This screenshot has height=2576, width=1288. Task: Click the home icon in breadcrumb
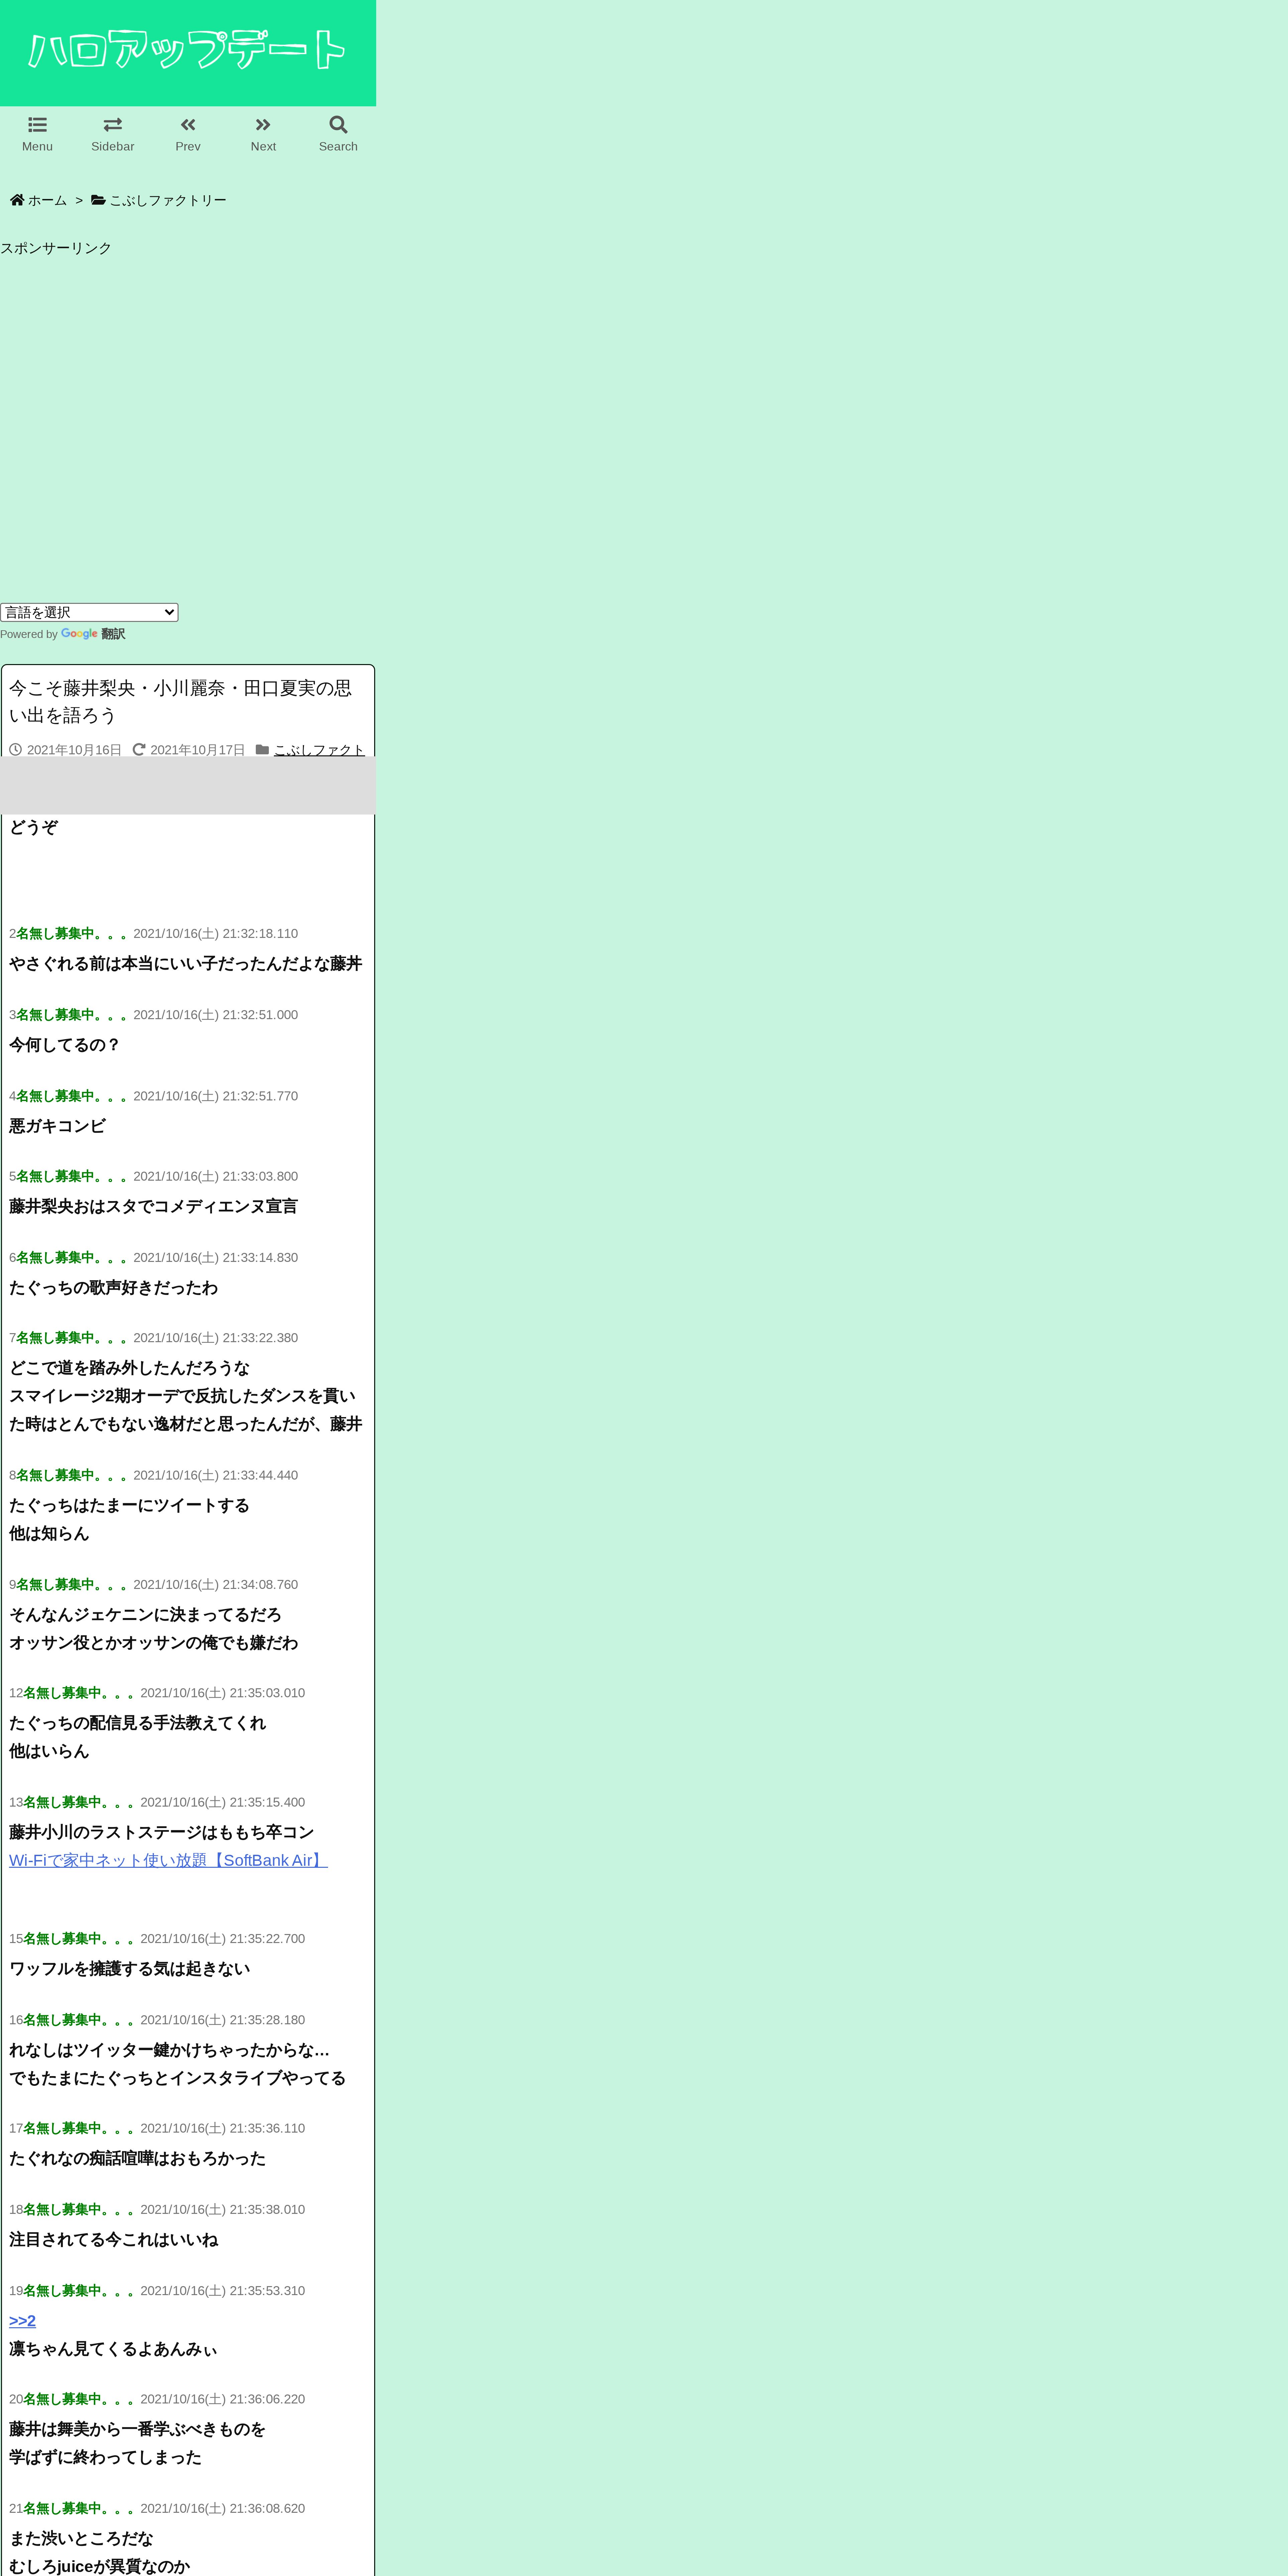tap(17, 200)
